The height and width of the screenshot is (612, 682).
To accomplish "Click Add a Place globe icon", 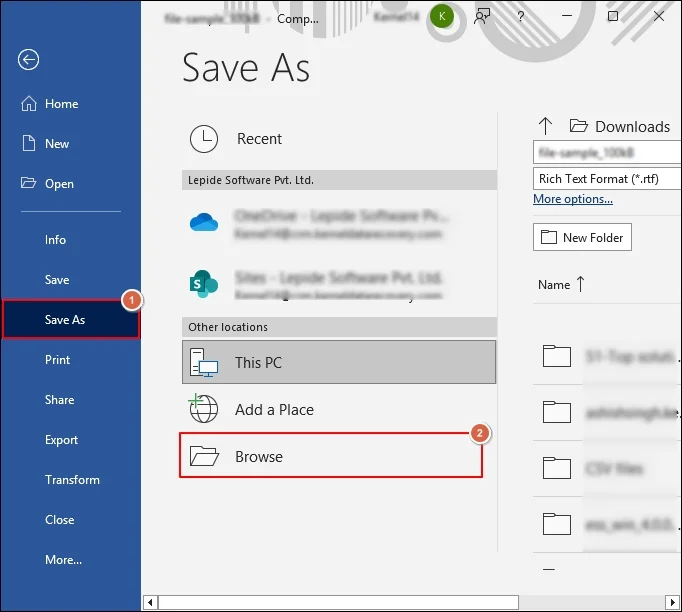I will 204,409.
